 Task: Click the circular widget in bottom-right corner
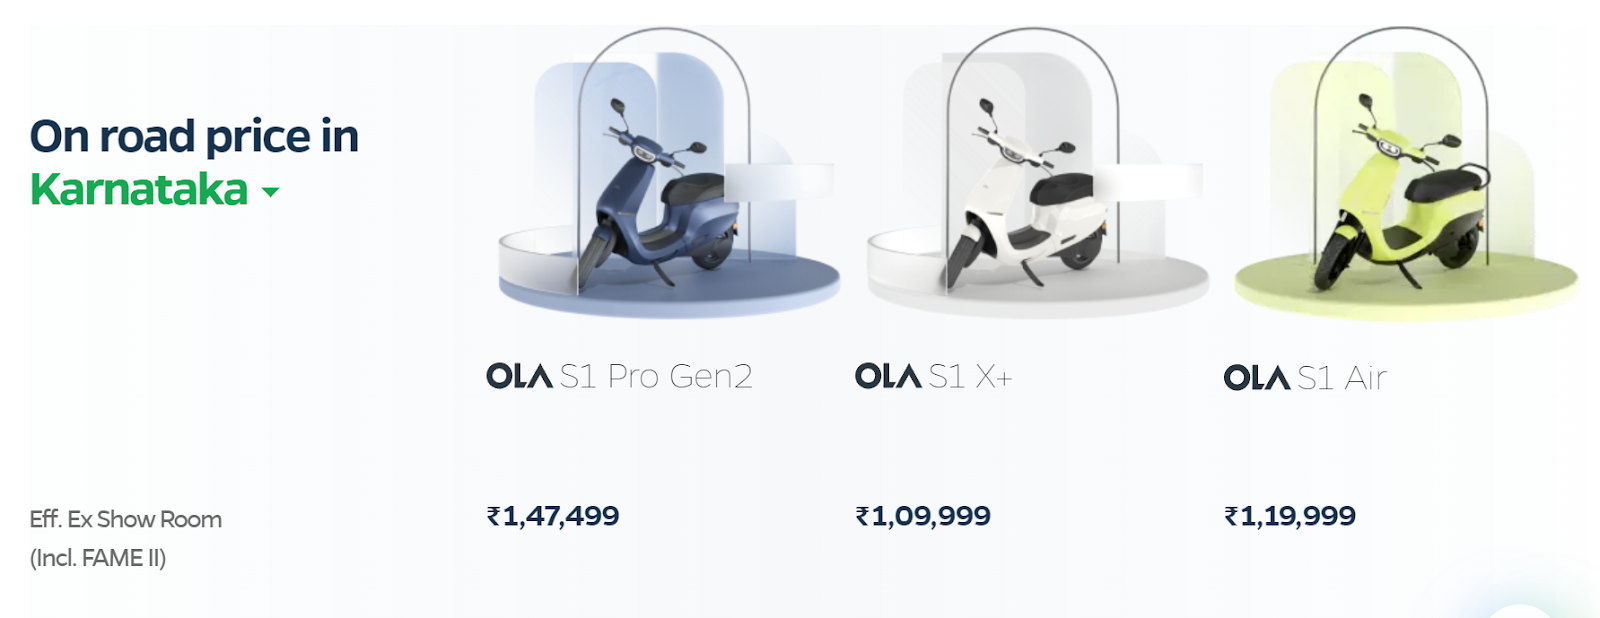click(1520, 608)
